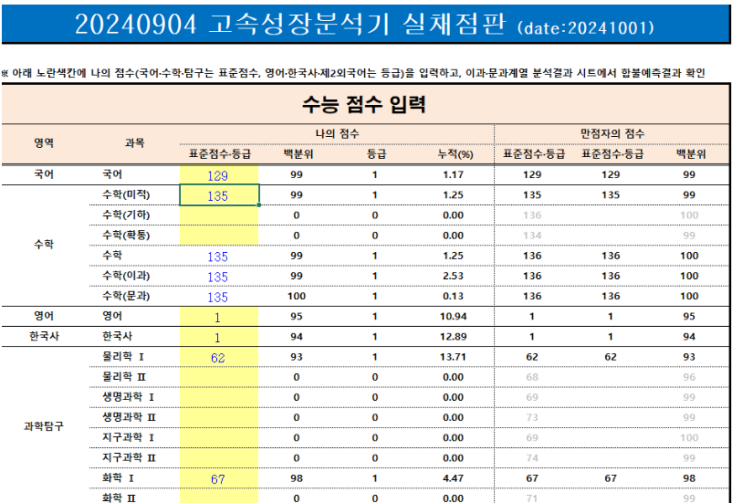Select the empty 물리학 II input cell
This screenshot has height=503, width=743.
point(219,377)
